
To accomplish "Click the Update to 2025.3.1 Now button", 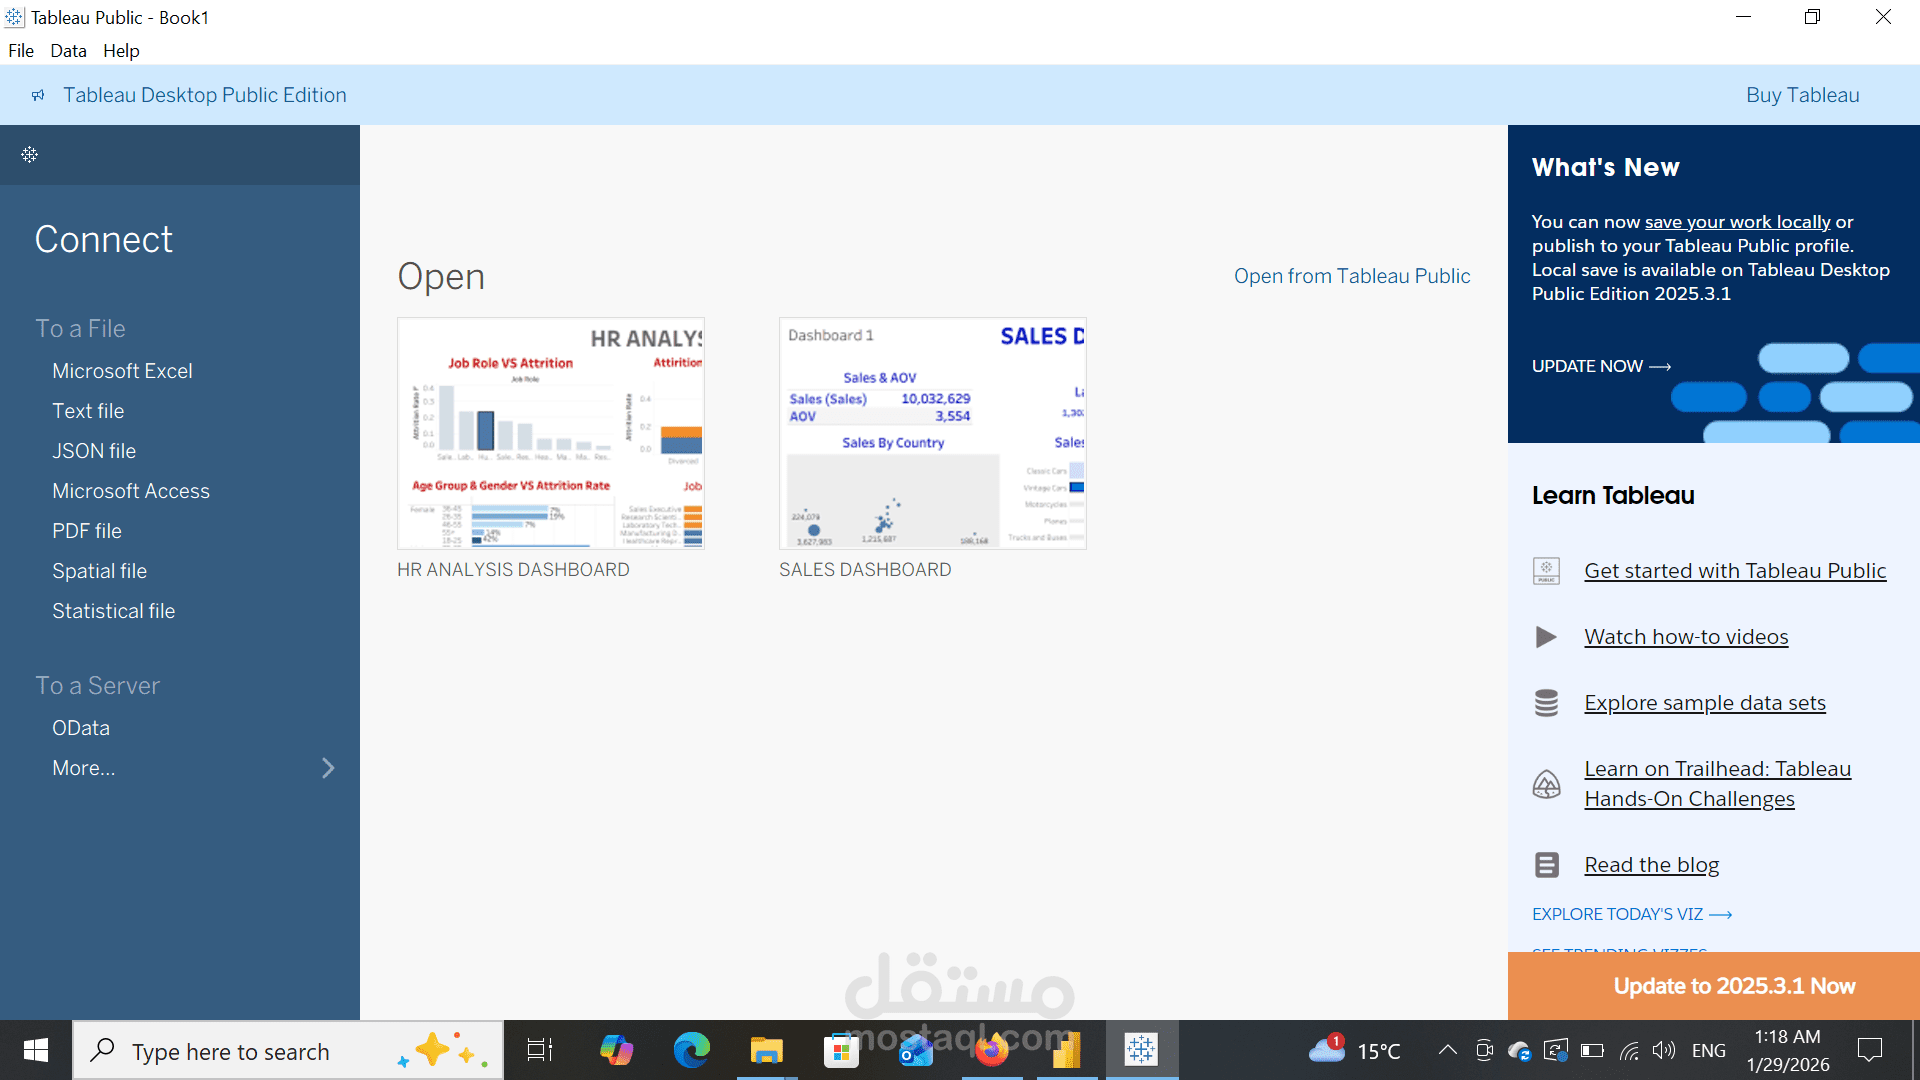I will (1733, 986).
